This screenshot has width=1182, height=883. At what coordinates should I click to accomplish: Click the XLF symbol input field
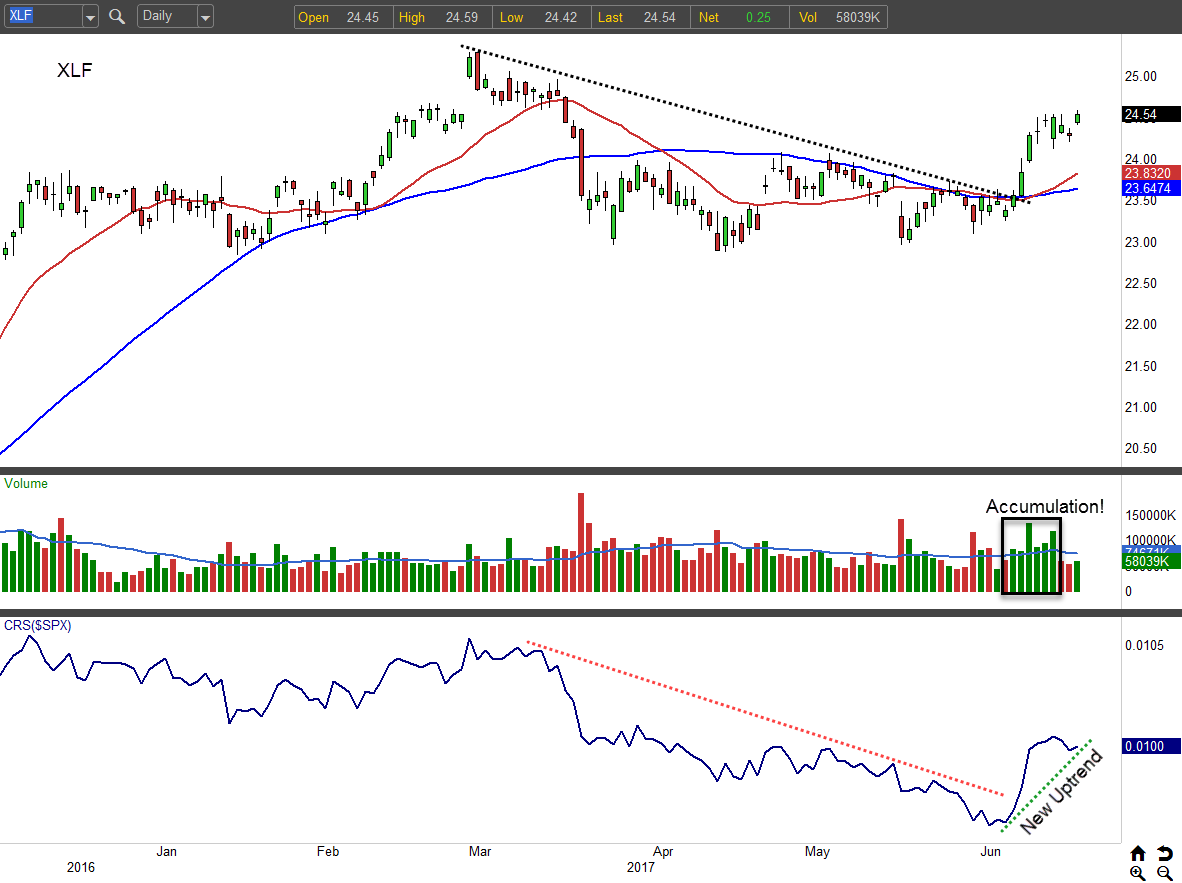(x=40, y=17)
